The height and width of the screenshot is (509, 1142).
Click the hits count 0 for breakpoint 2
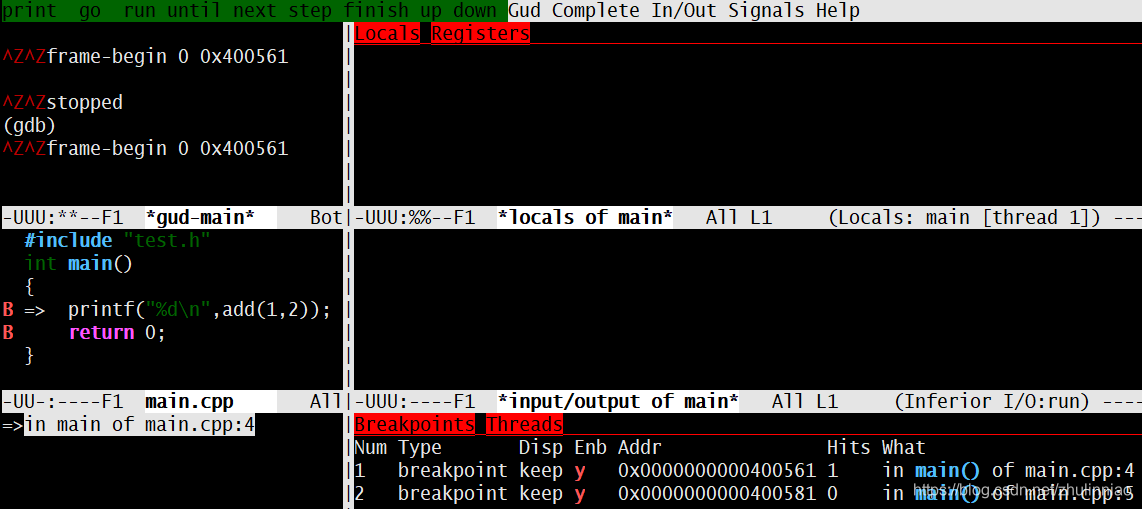[832, 494]
